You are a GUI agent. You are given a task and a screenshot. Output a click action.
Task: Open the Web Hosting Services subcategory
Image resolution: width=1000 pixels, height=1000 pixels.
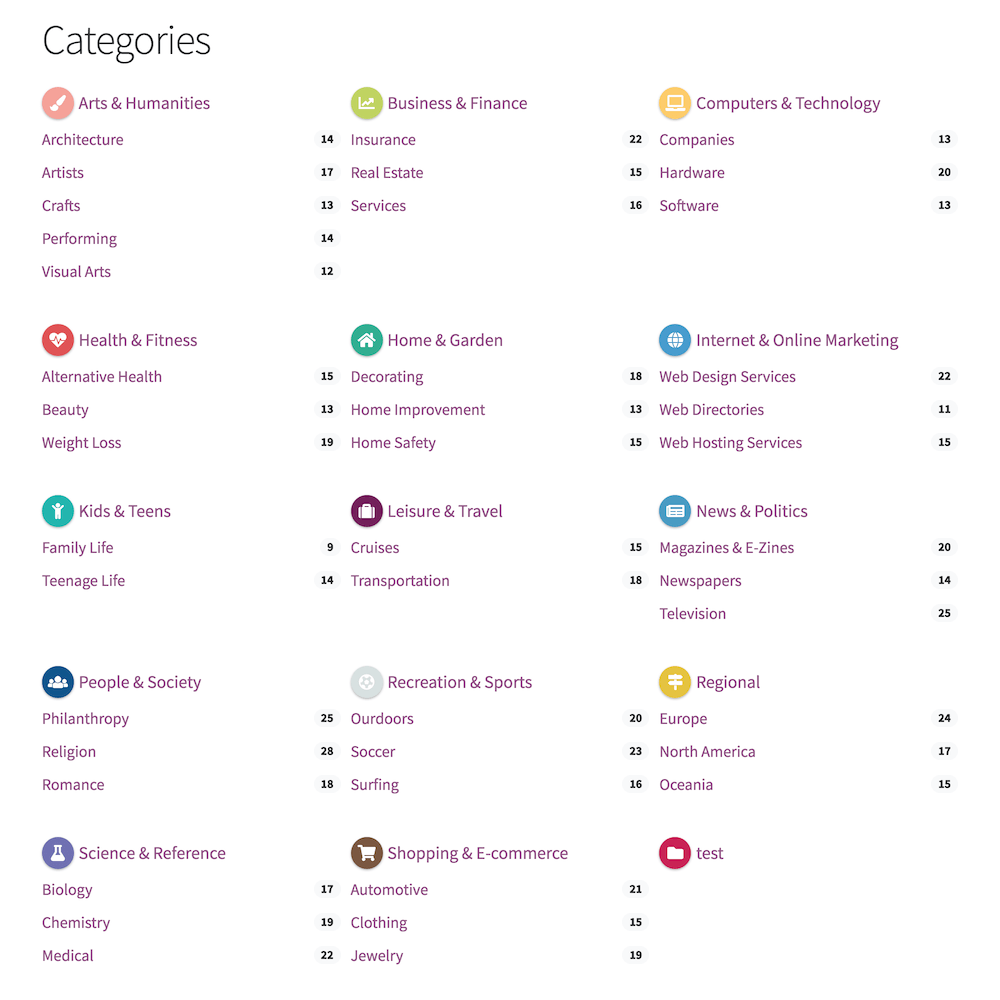(x=730, y=442)
